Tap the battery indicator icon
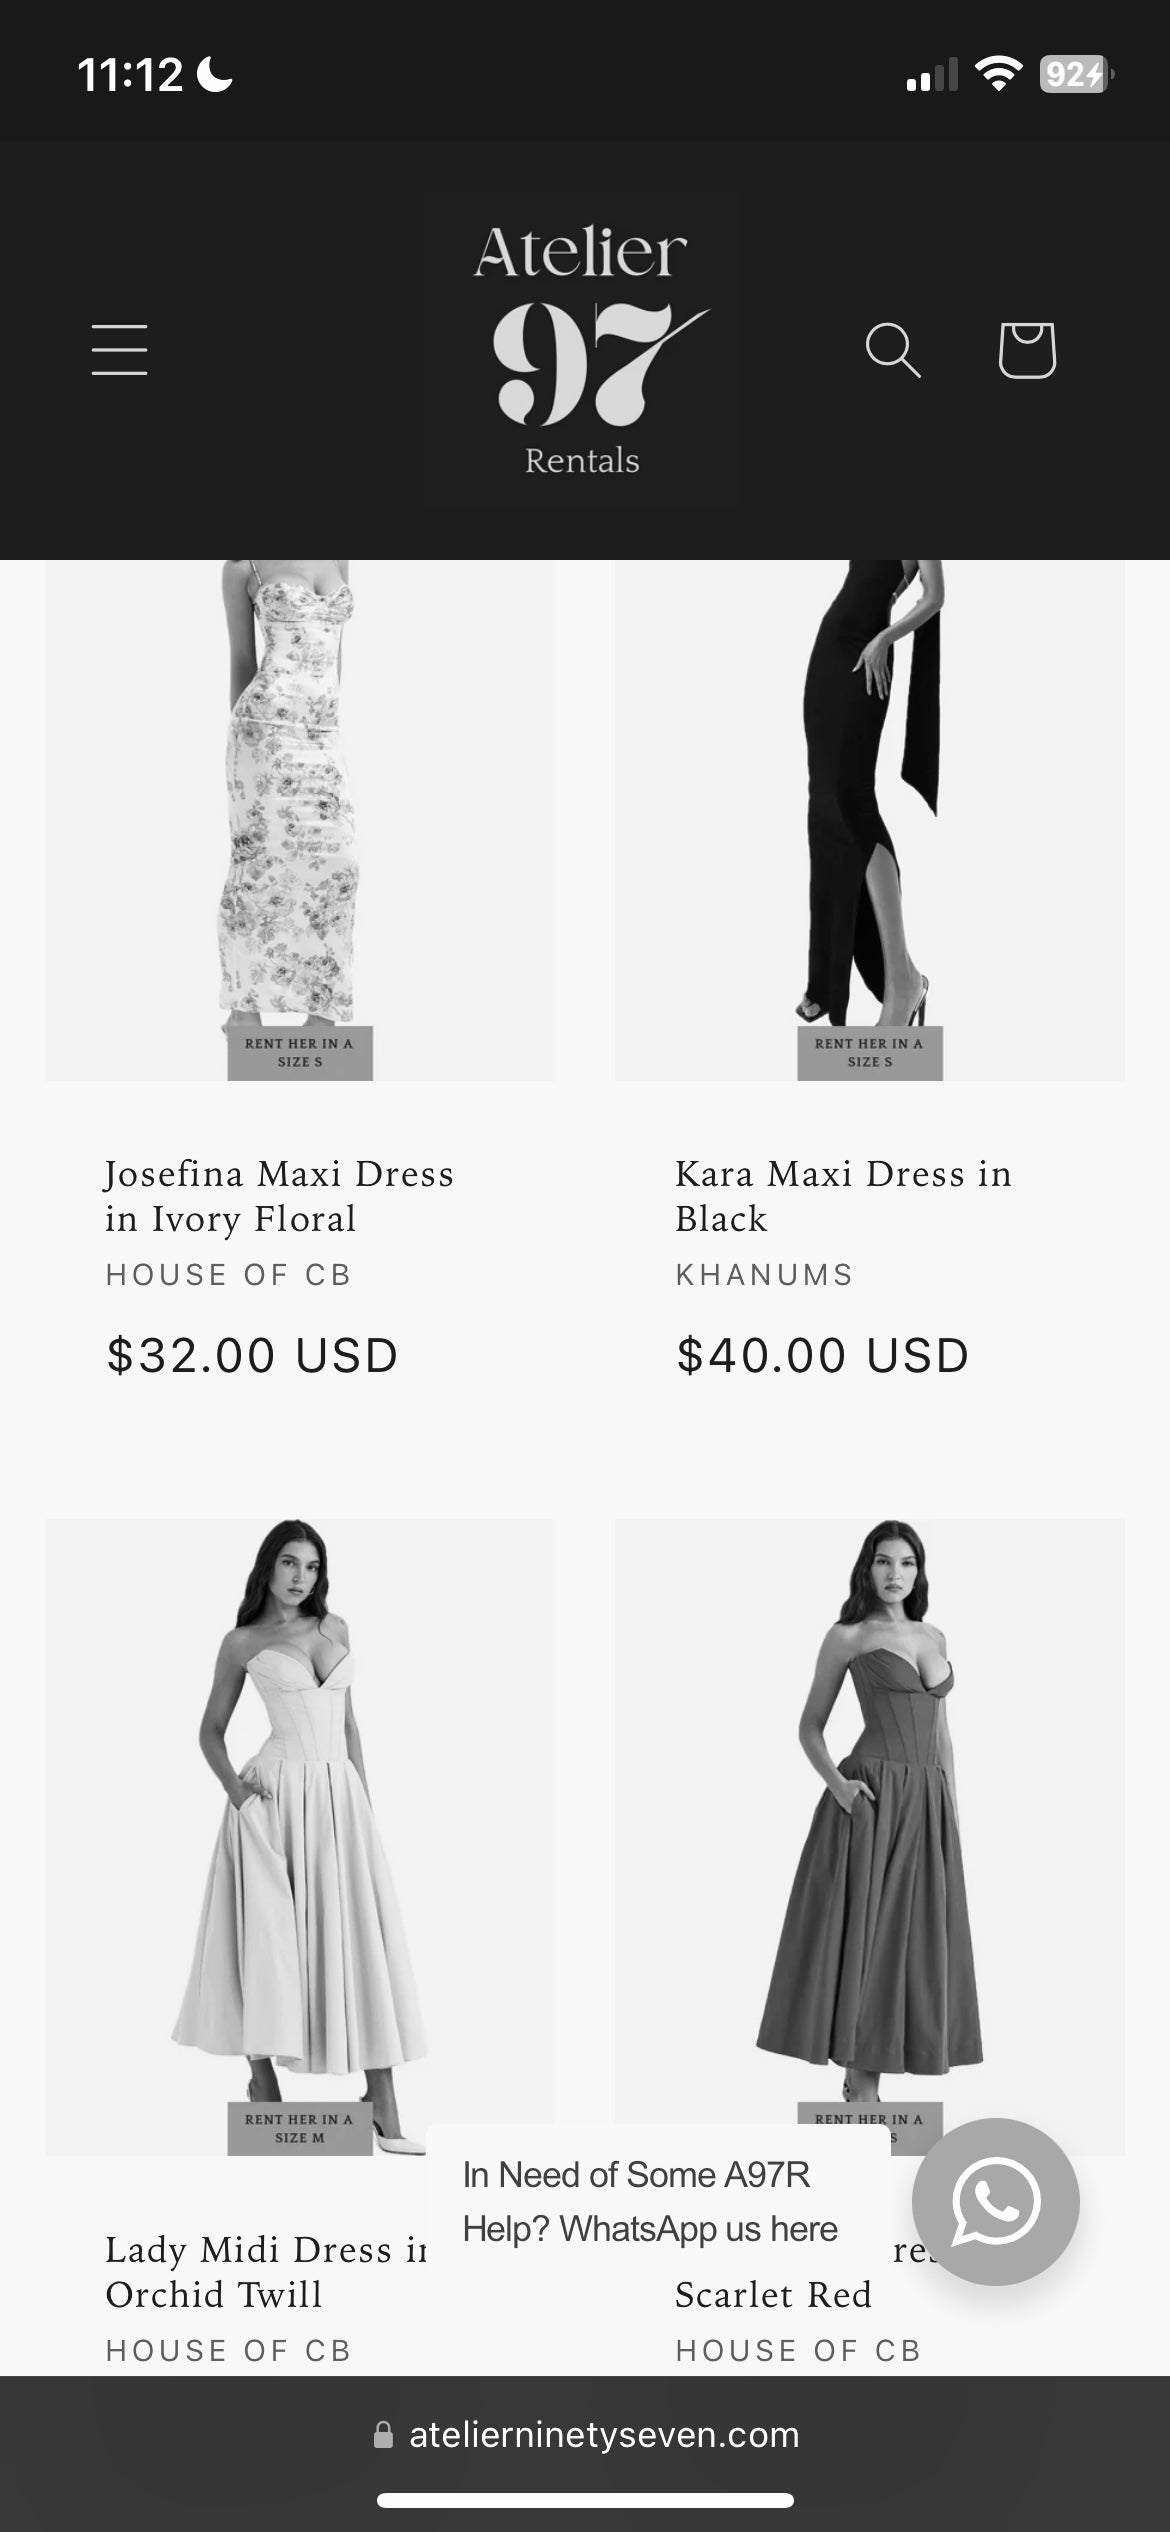Screen dimensions: 1170x2532 [1077, 74]
